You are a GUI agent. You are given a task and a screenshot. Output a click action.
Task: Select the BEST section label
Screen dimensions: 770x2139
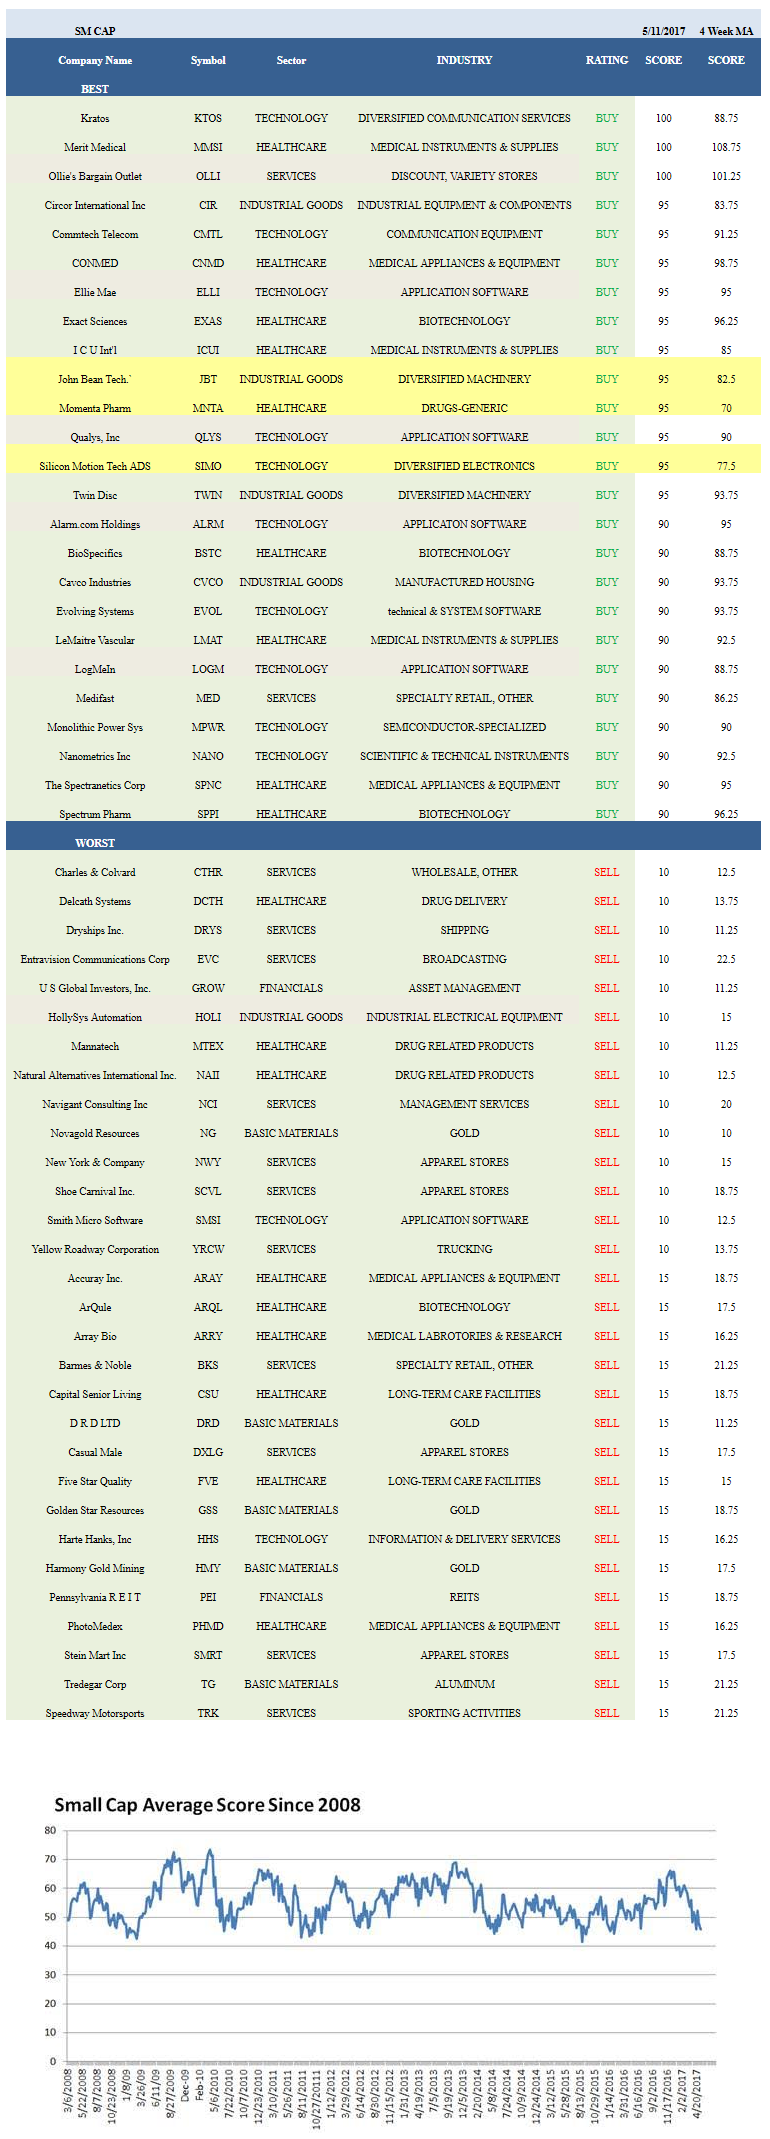(x=95, y=89)
